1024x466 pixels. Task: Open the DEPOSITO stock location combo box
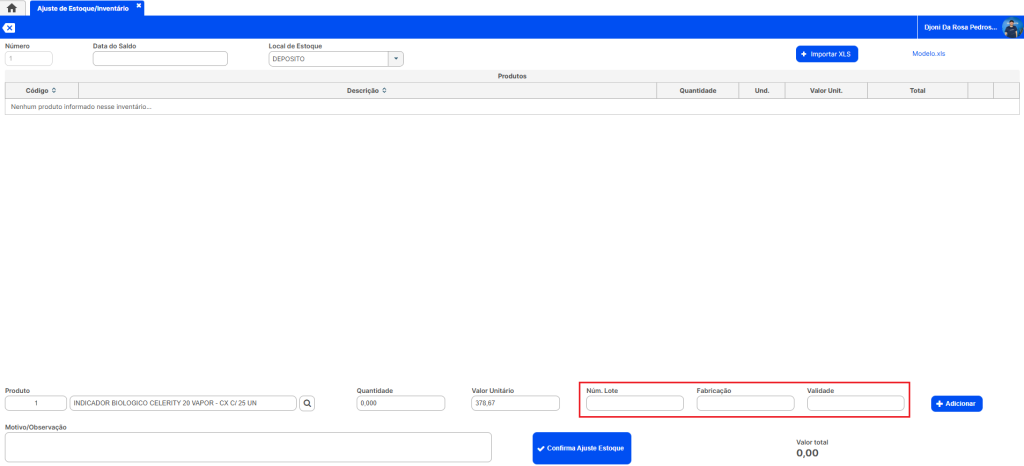coord(329,59)
